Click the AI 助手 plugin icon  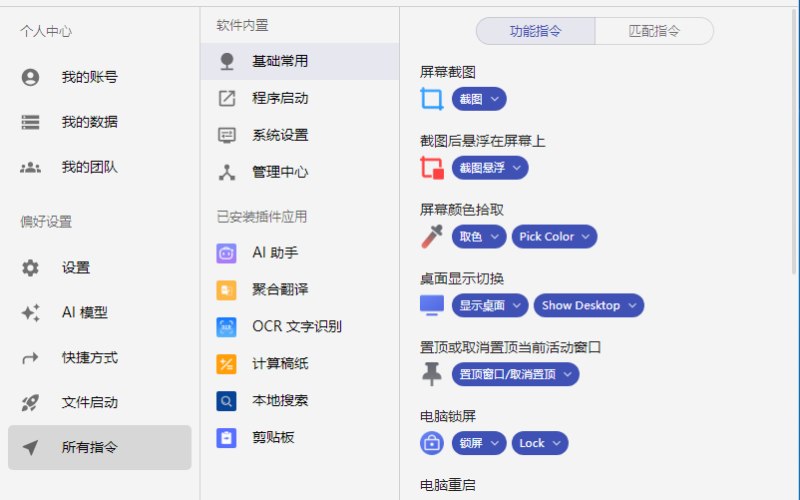click(227, 253)
